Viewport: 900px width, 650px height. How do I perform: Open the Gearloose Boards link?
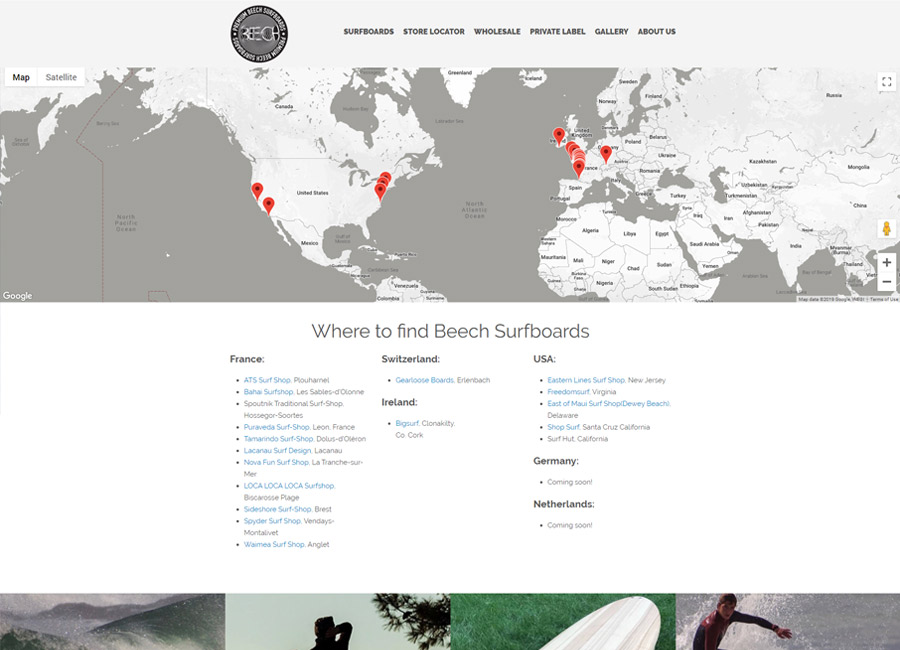(424, 381)
